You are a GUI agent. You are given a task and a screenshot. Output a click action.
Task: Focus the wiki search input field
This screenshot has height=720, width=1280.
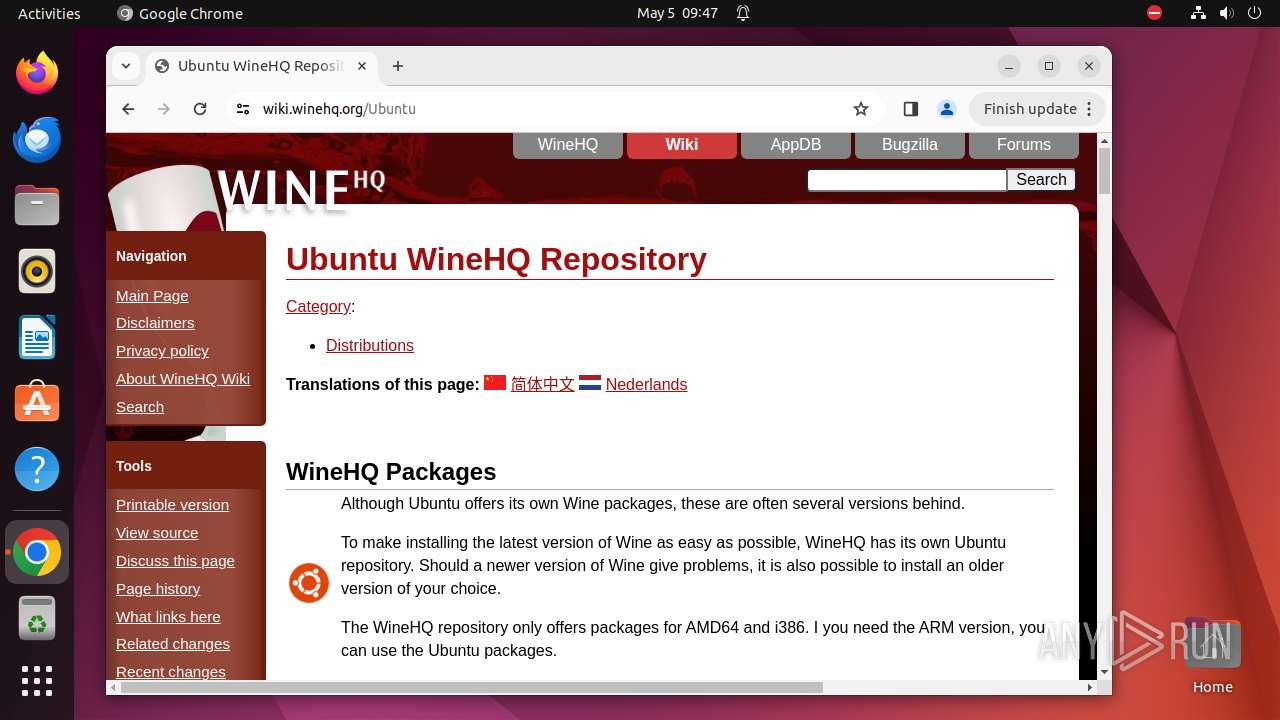906,180
